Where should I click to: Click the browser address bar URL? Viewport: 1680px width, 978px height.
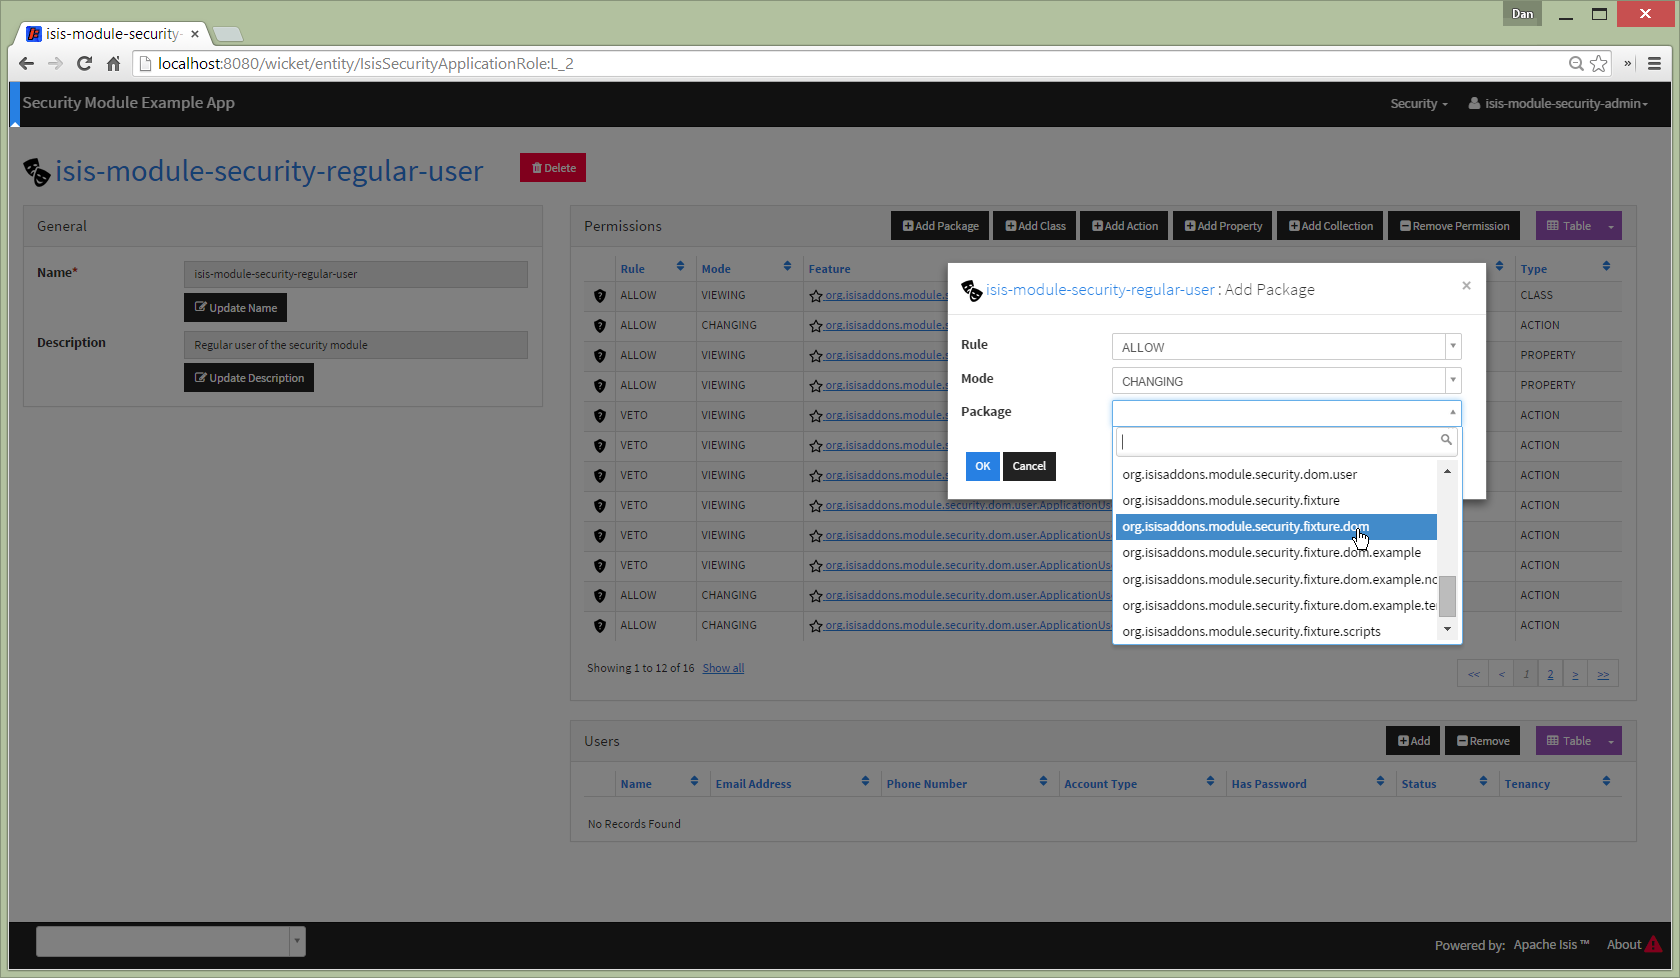(x=365, y=63)
